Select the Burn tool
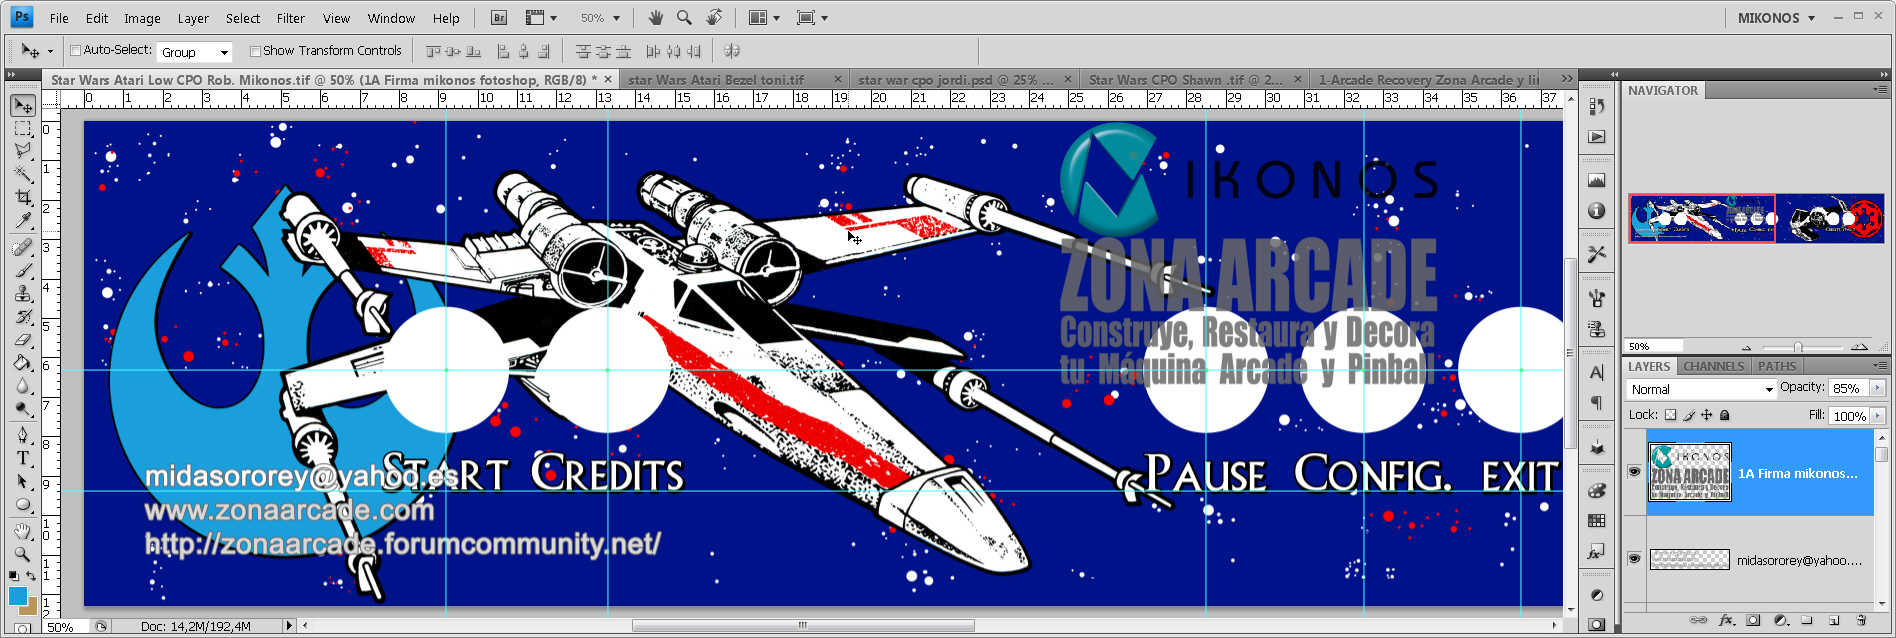This screenshot has height=638, width=1896. click(23, 408)
